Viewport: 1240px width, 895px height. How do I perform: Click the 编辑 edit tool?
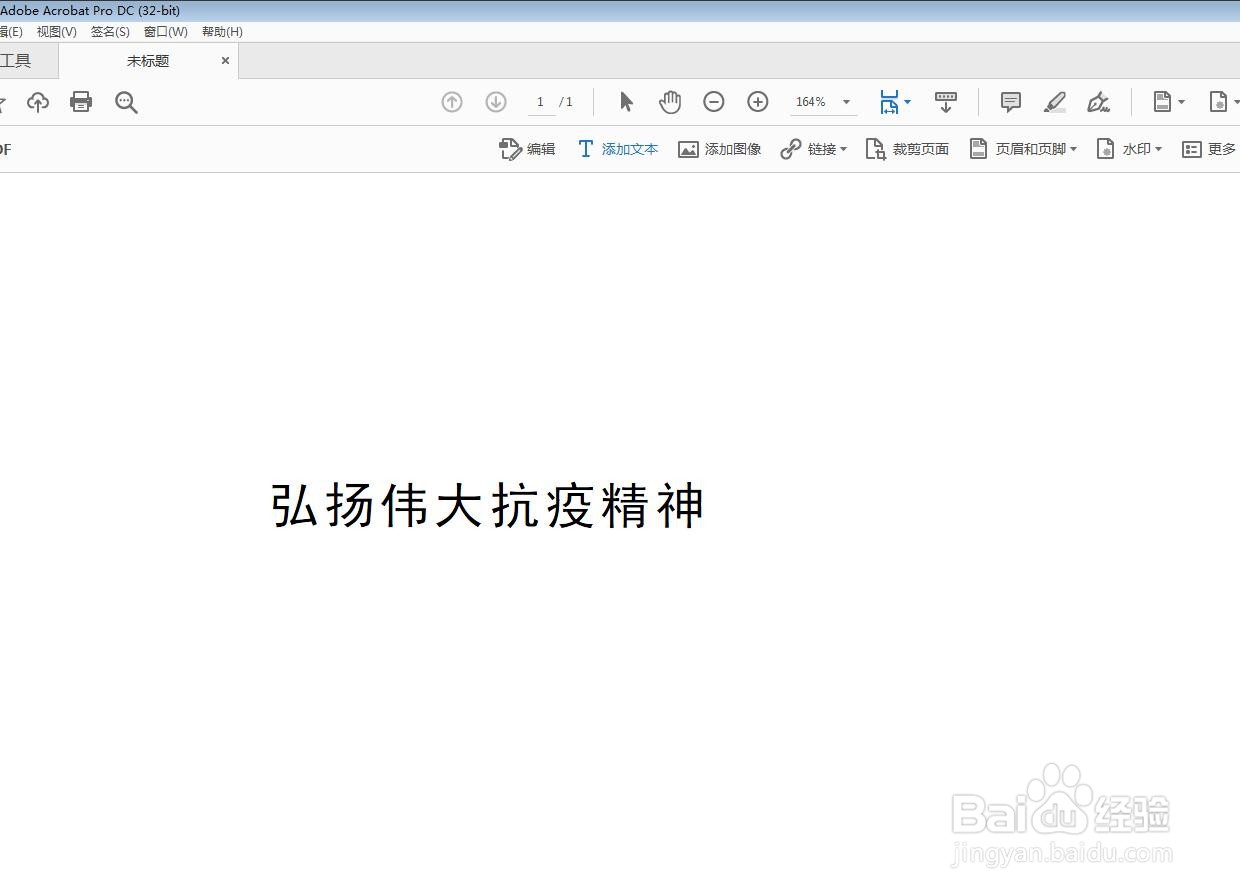coord(527,149)
